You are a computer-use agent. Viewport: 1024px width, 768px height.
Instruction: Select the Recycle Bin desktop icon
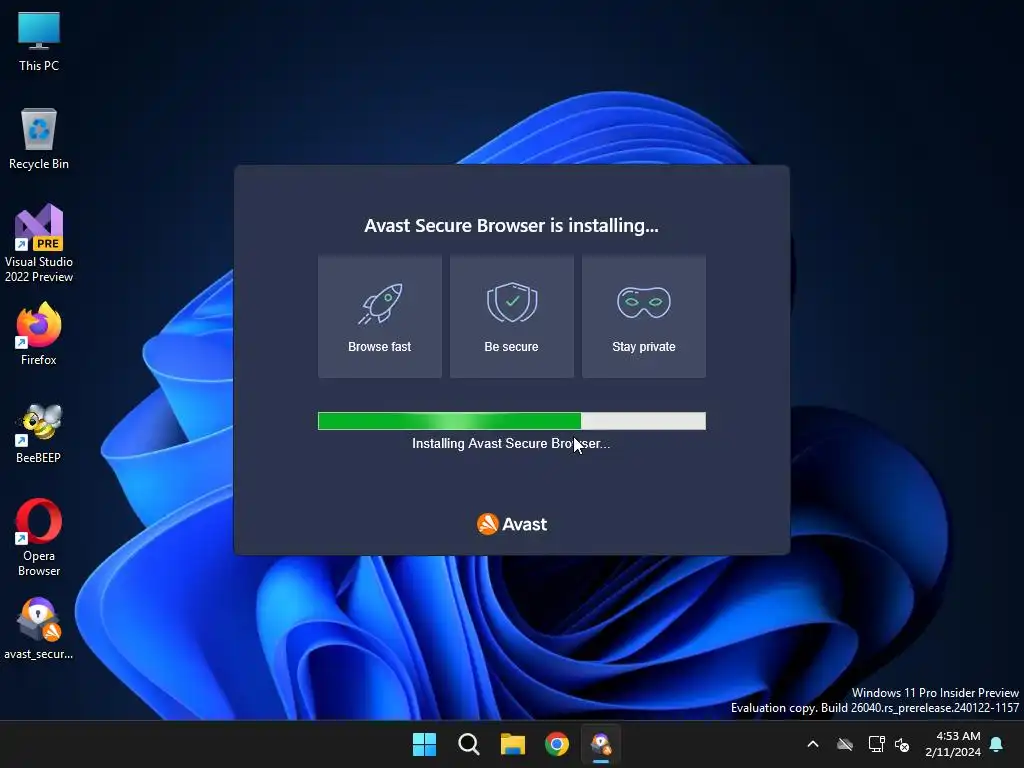(x=39, y=138)
